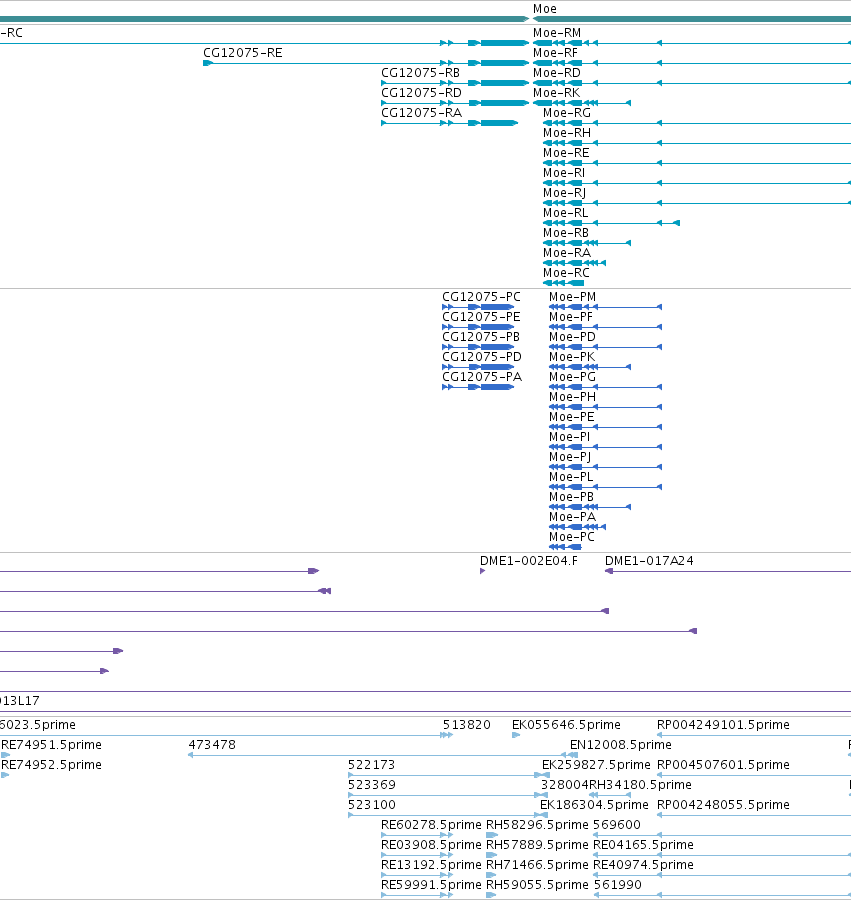Choose the Moe-PB protein label
Viewport: 851px width, 900px height.
point(572,498)
